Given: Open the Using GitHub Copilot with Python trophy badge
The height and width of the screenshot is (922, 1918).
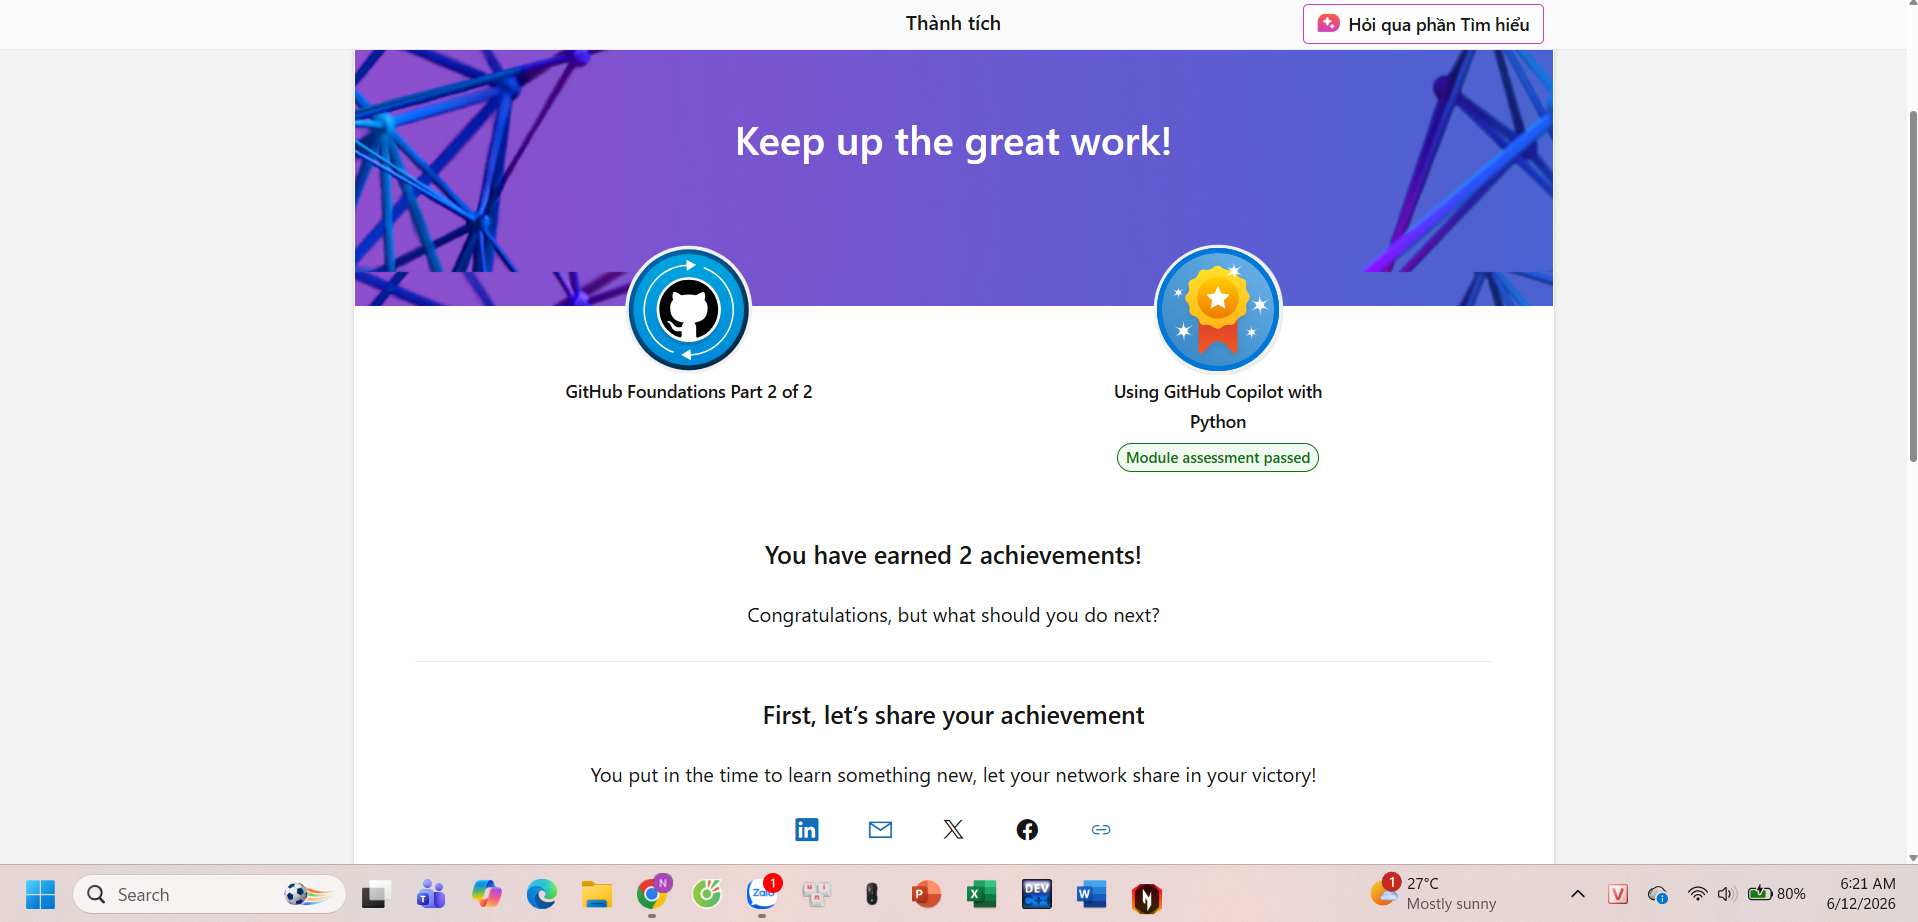Looking at the screenshot, I should click(1218, 309).
